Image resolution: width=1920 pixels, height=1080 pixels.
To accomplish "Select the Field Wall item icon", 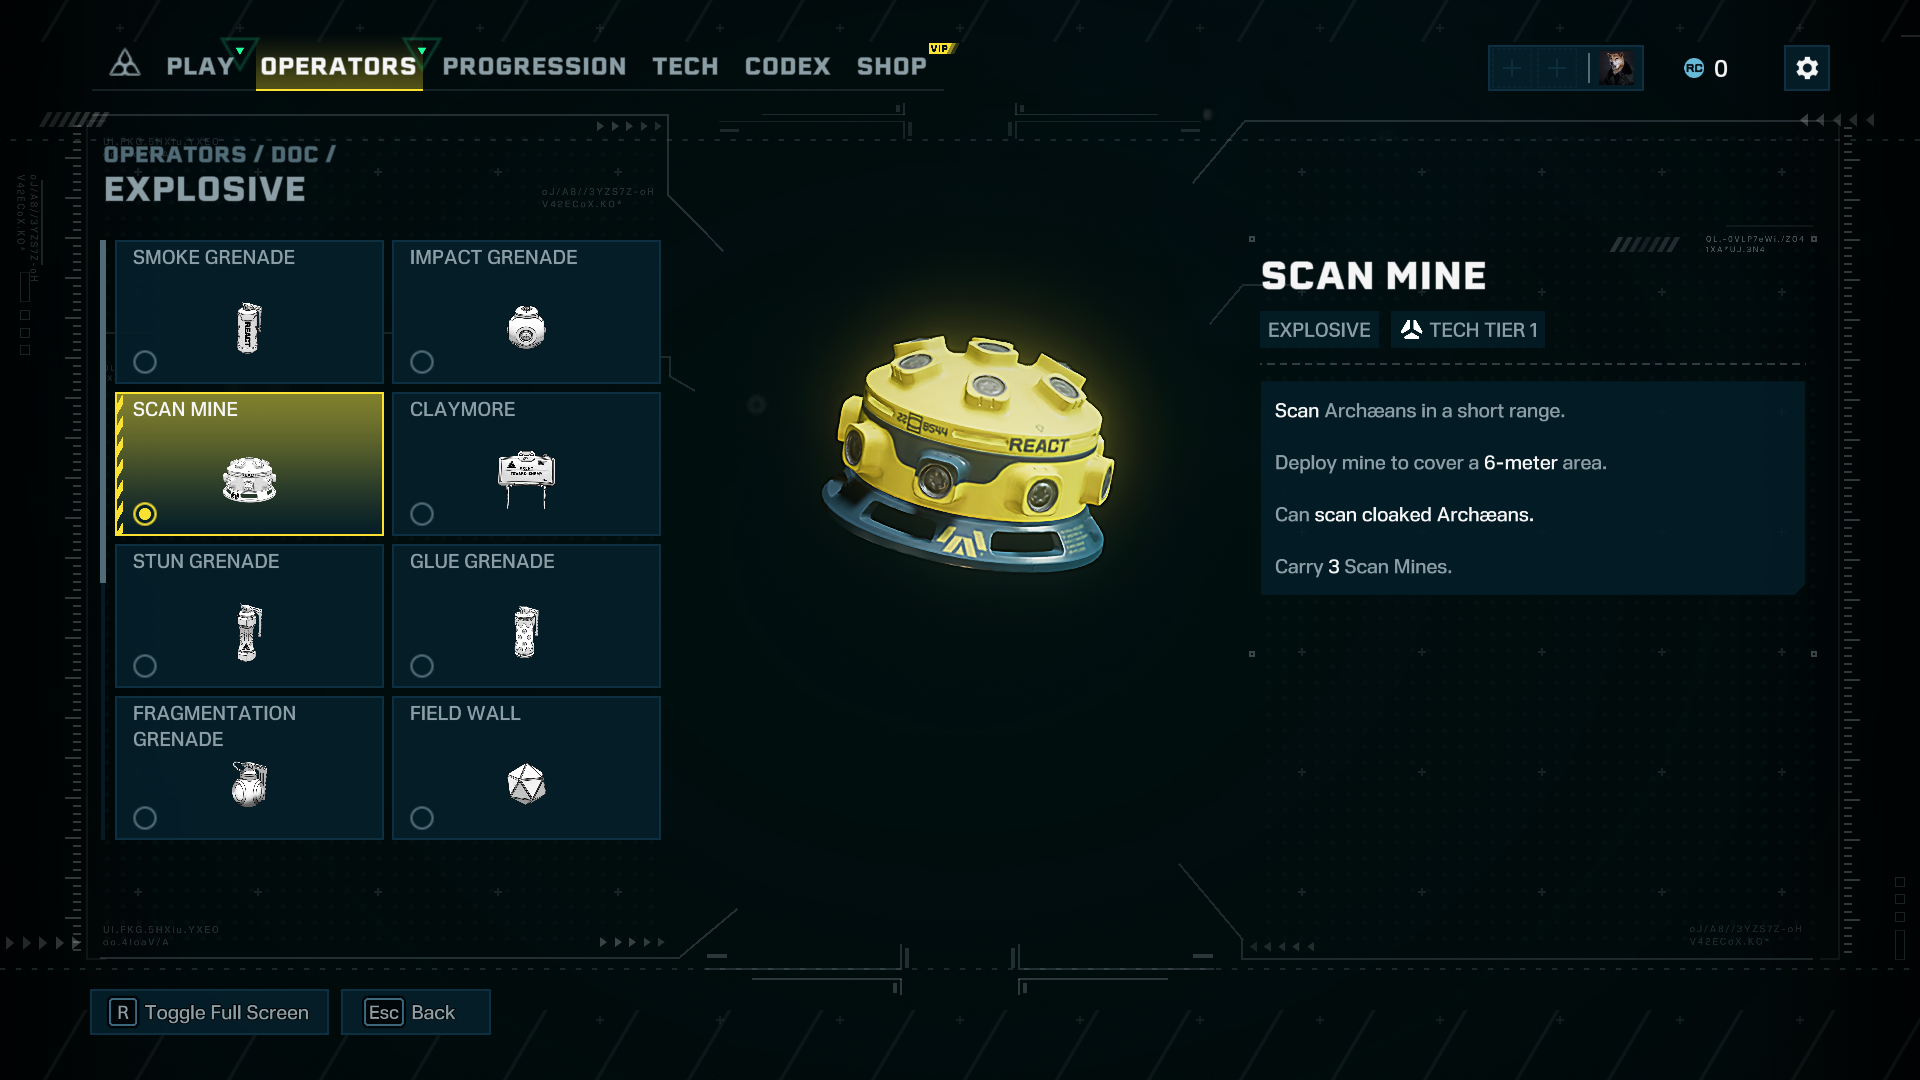I will 526,784.
